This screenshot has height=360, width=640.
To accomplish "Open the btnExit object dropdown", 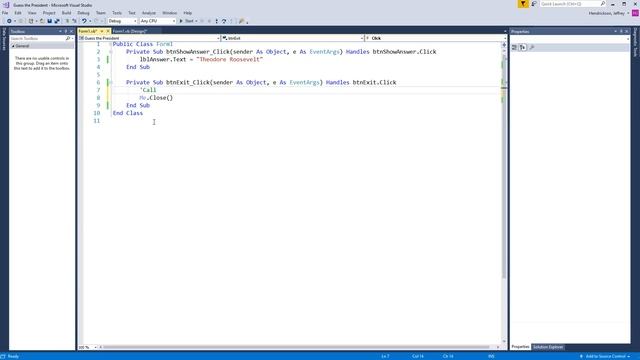I will tap(293, 38).
